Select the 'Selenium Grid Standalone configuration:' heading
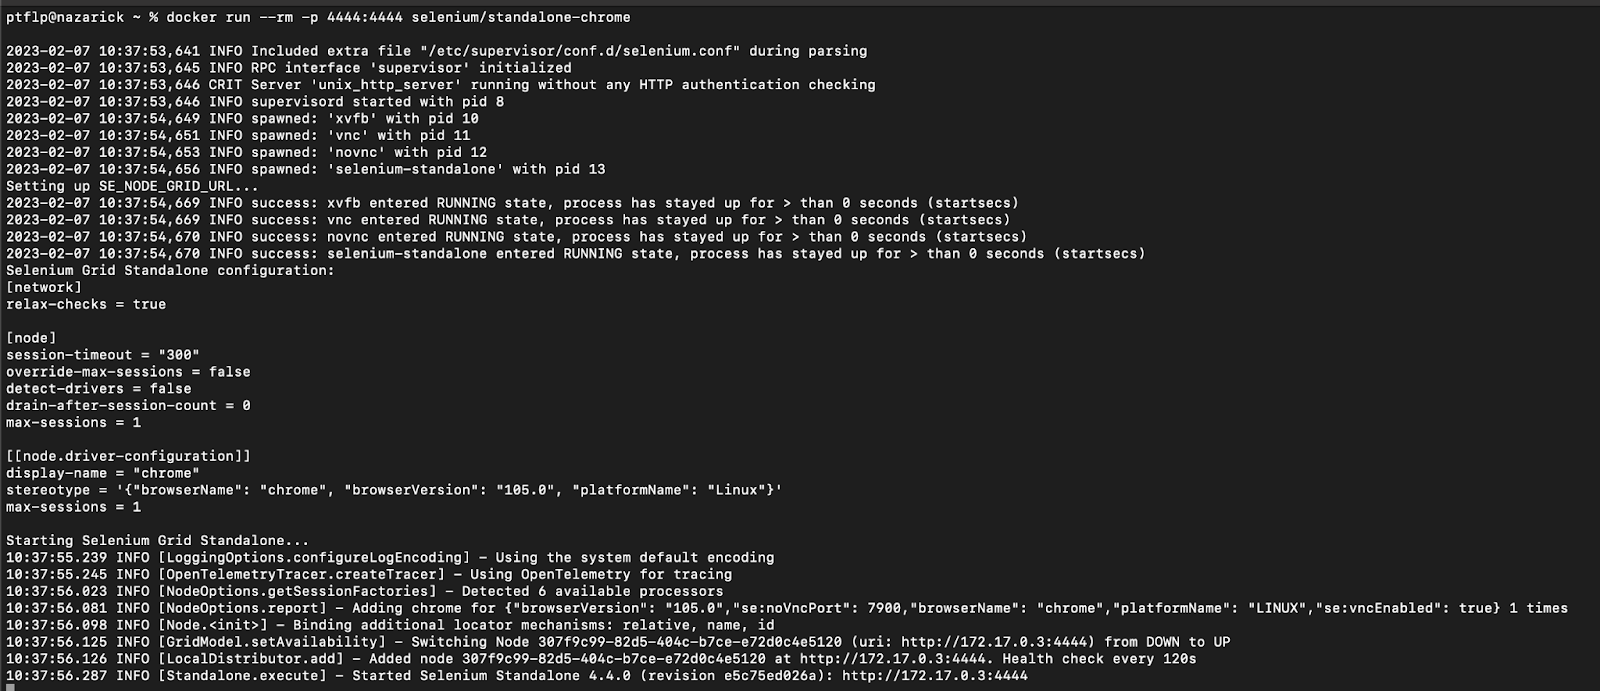The image size is (1600, 691). point(170,270)
